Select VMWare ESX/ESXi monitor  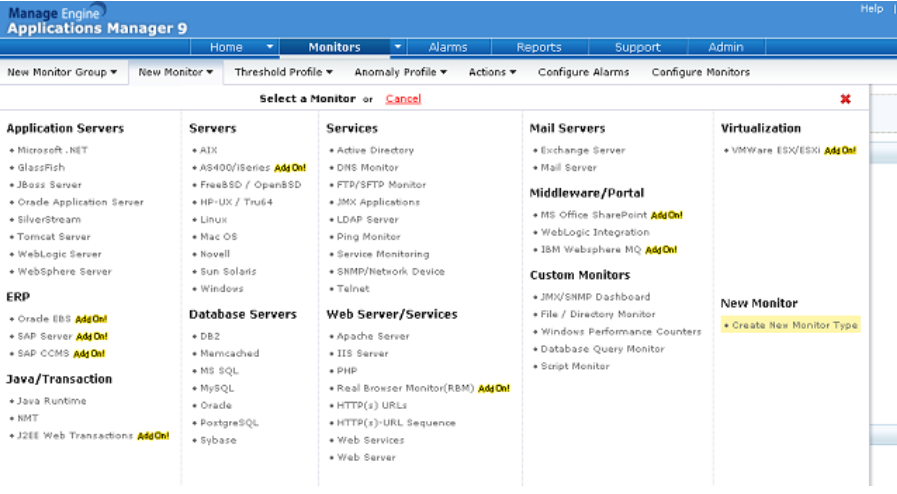point(776,150)
